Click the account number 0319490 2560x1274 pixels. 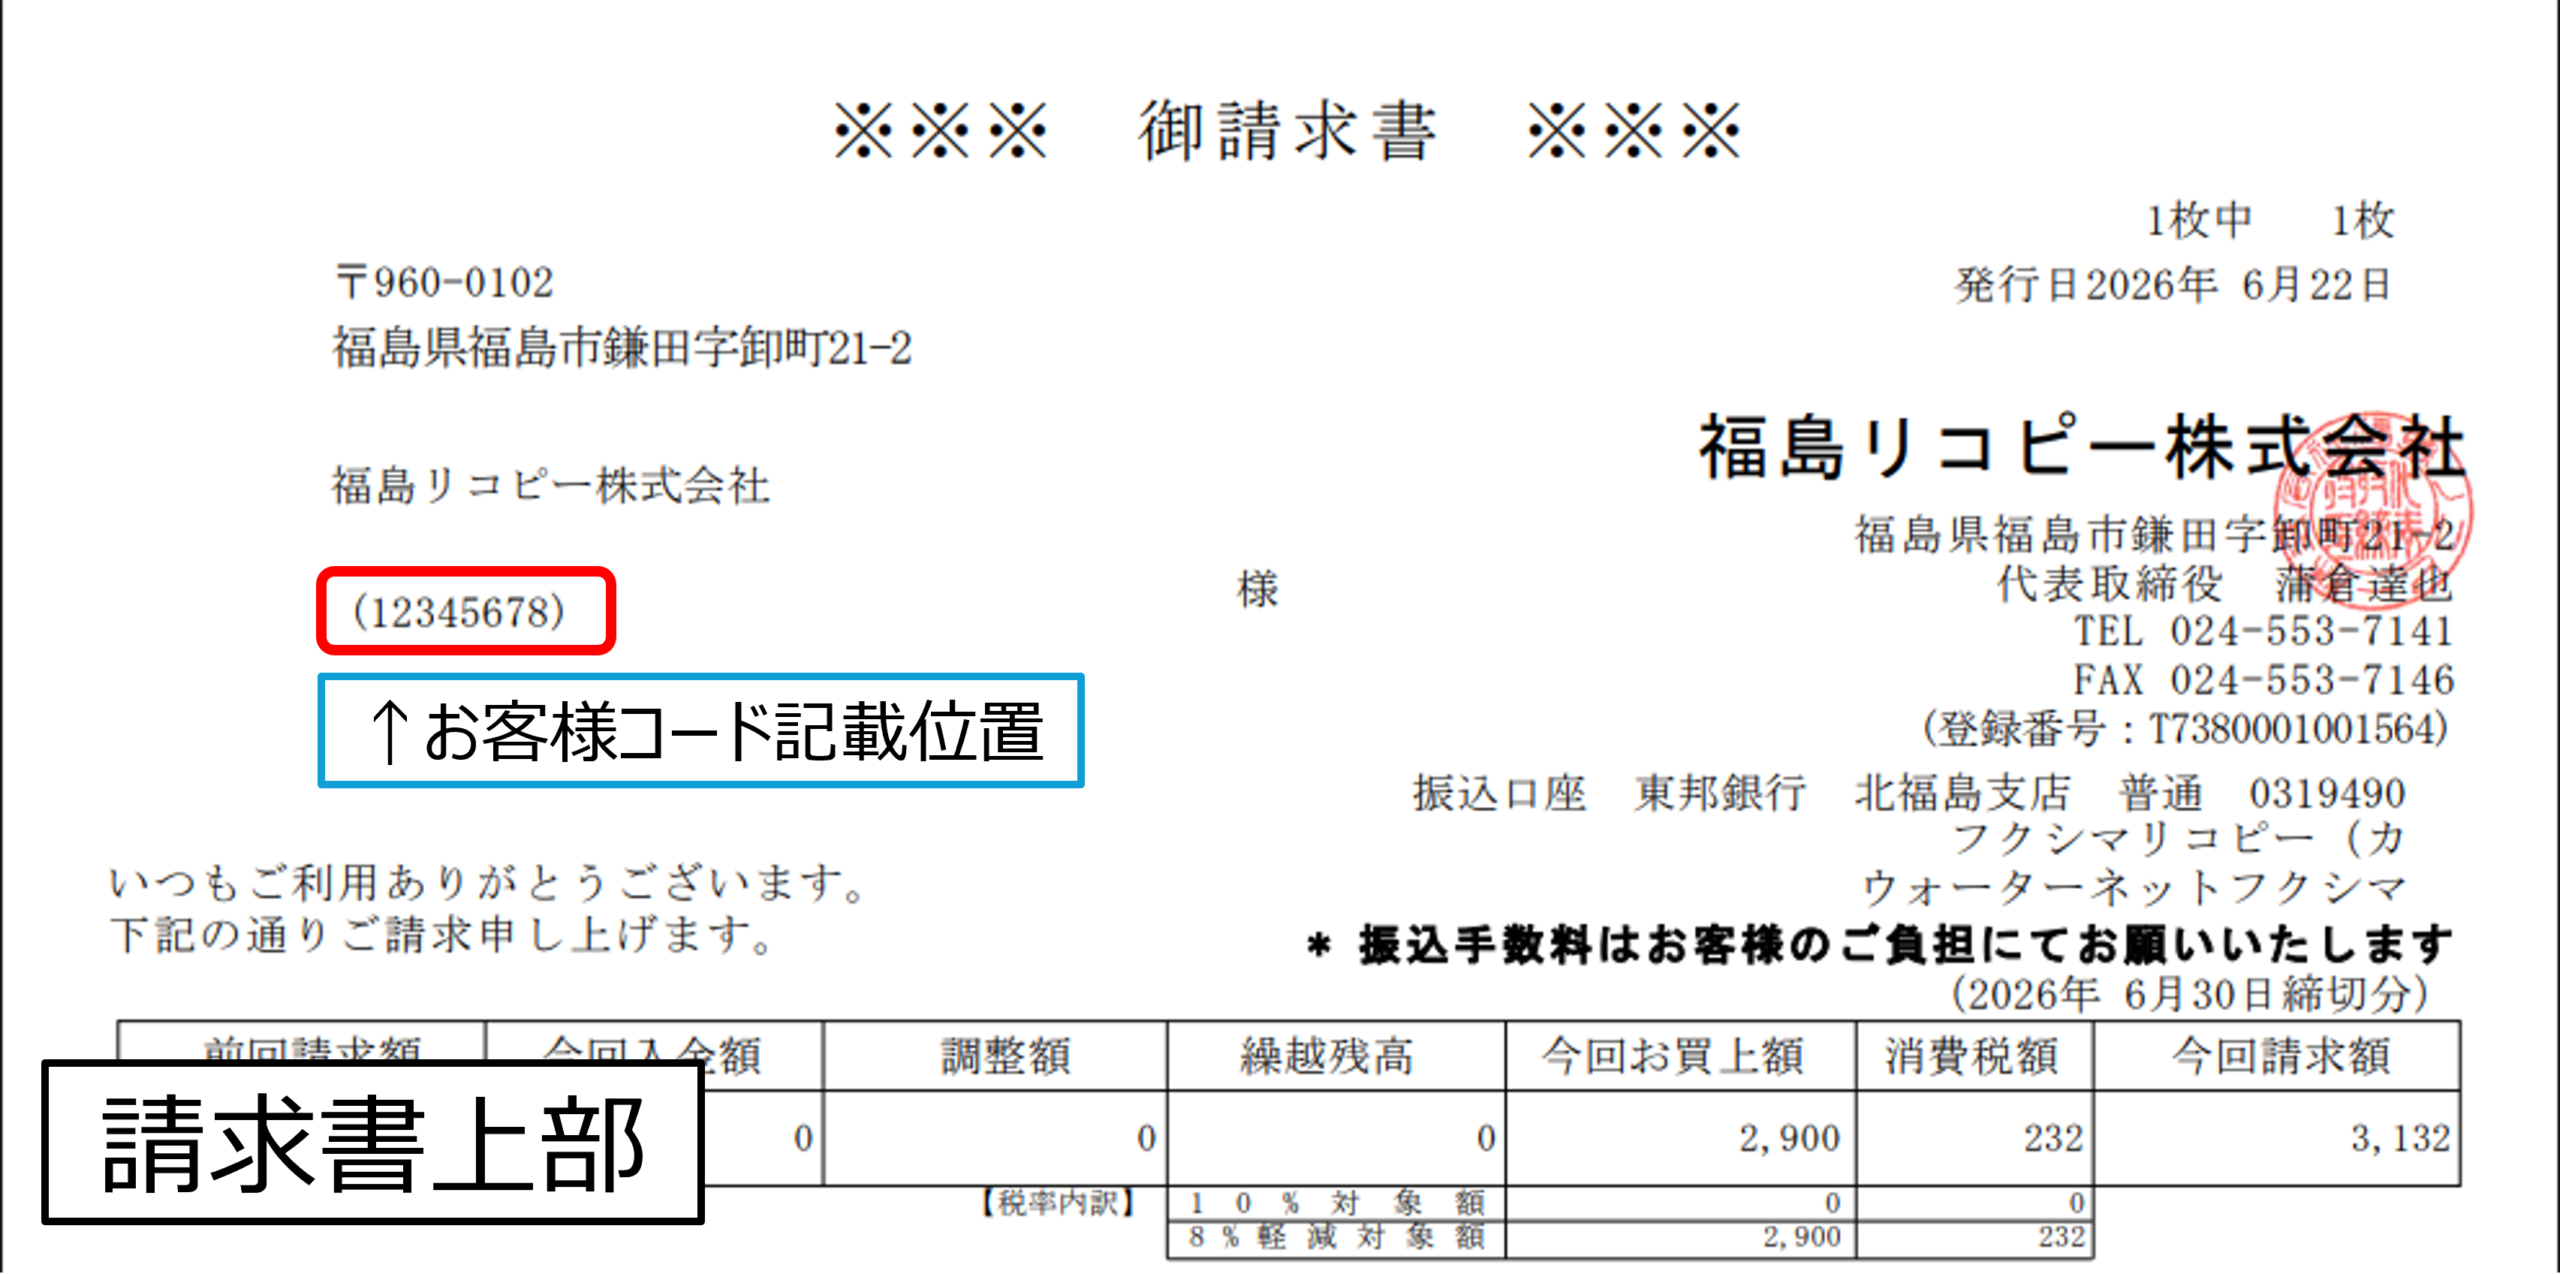2327,794
